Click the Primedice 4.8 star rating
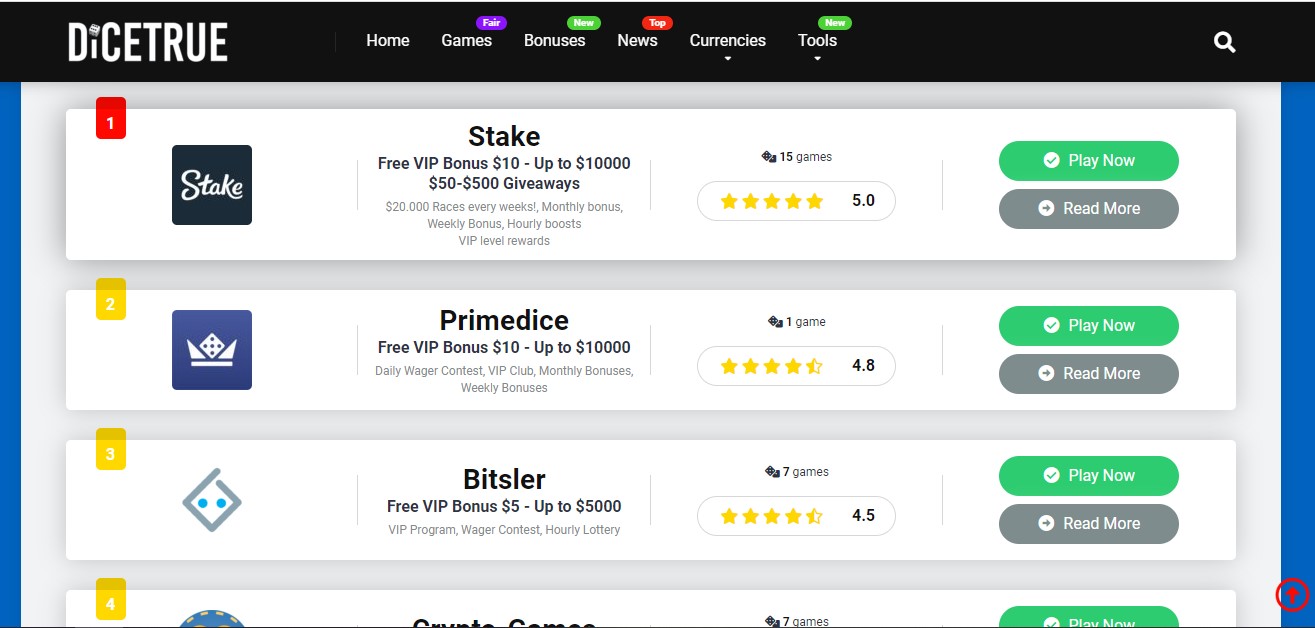Viewport: 1315px width, 628px height. 796,366
